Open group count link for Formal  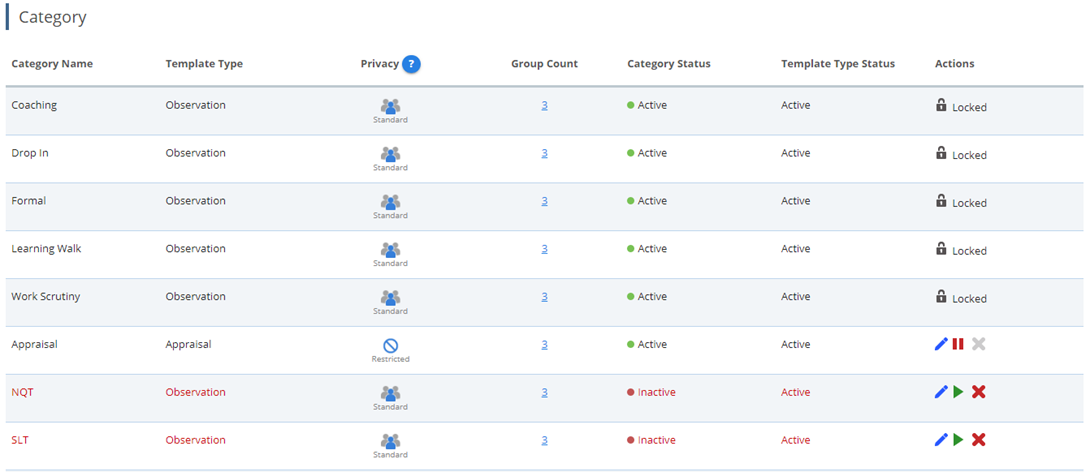[544, 201]
